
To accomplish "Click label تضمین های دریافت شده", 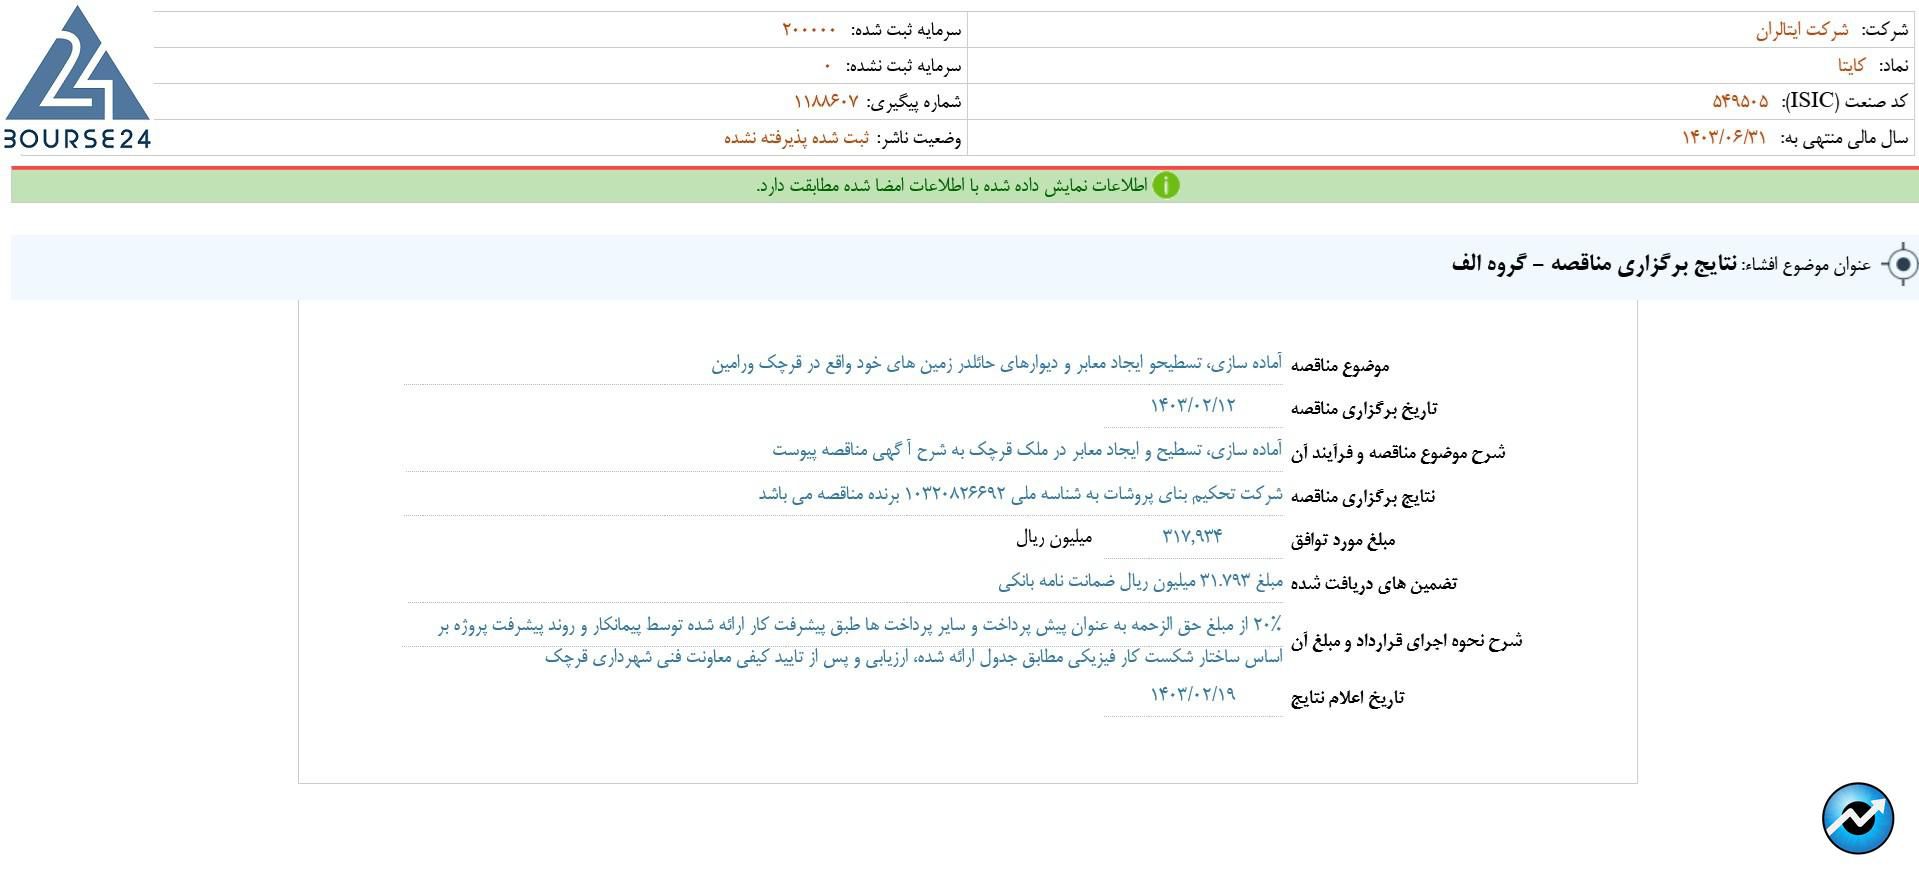I will (x=1374, y=584).
